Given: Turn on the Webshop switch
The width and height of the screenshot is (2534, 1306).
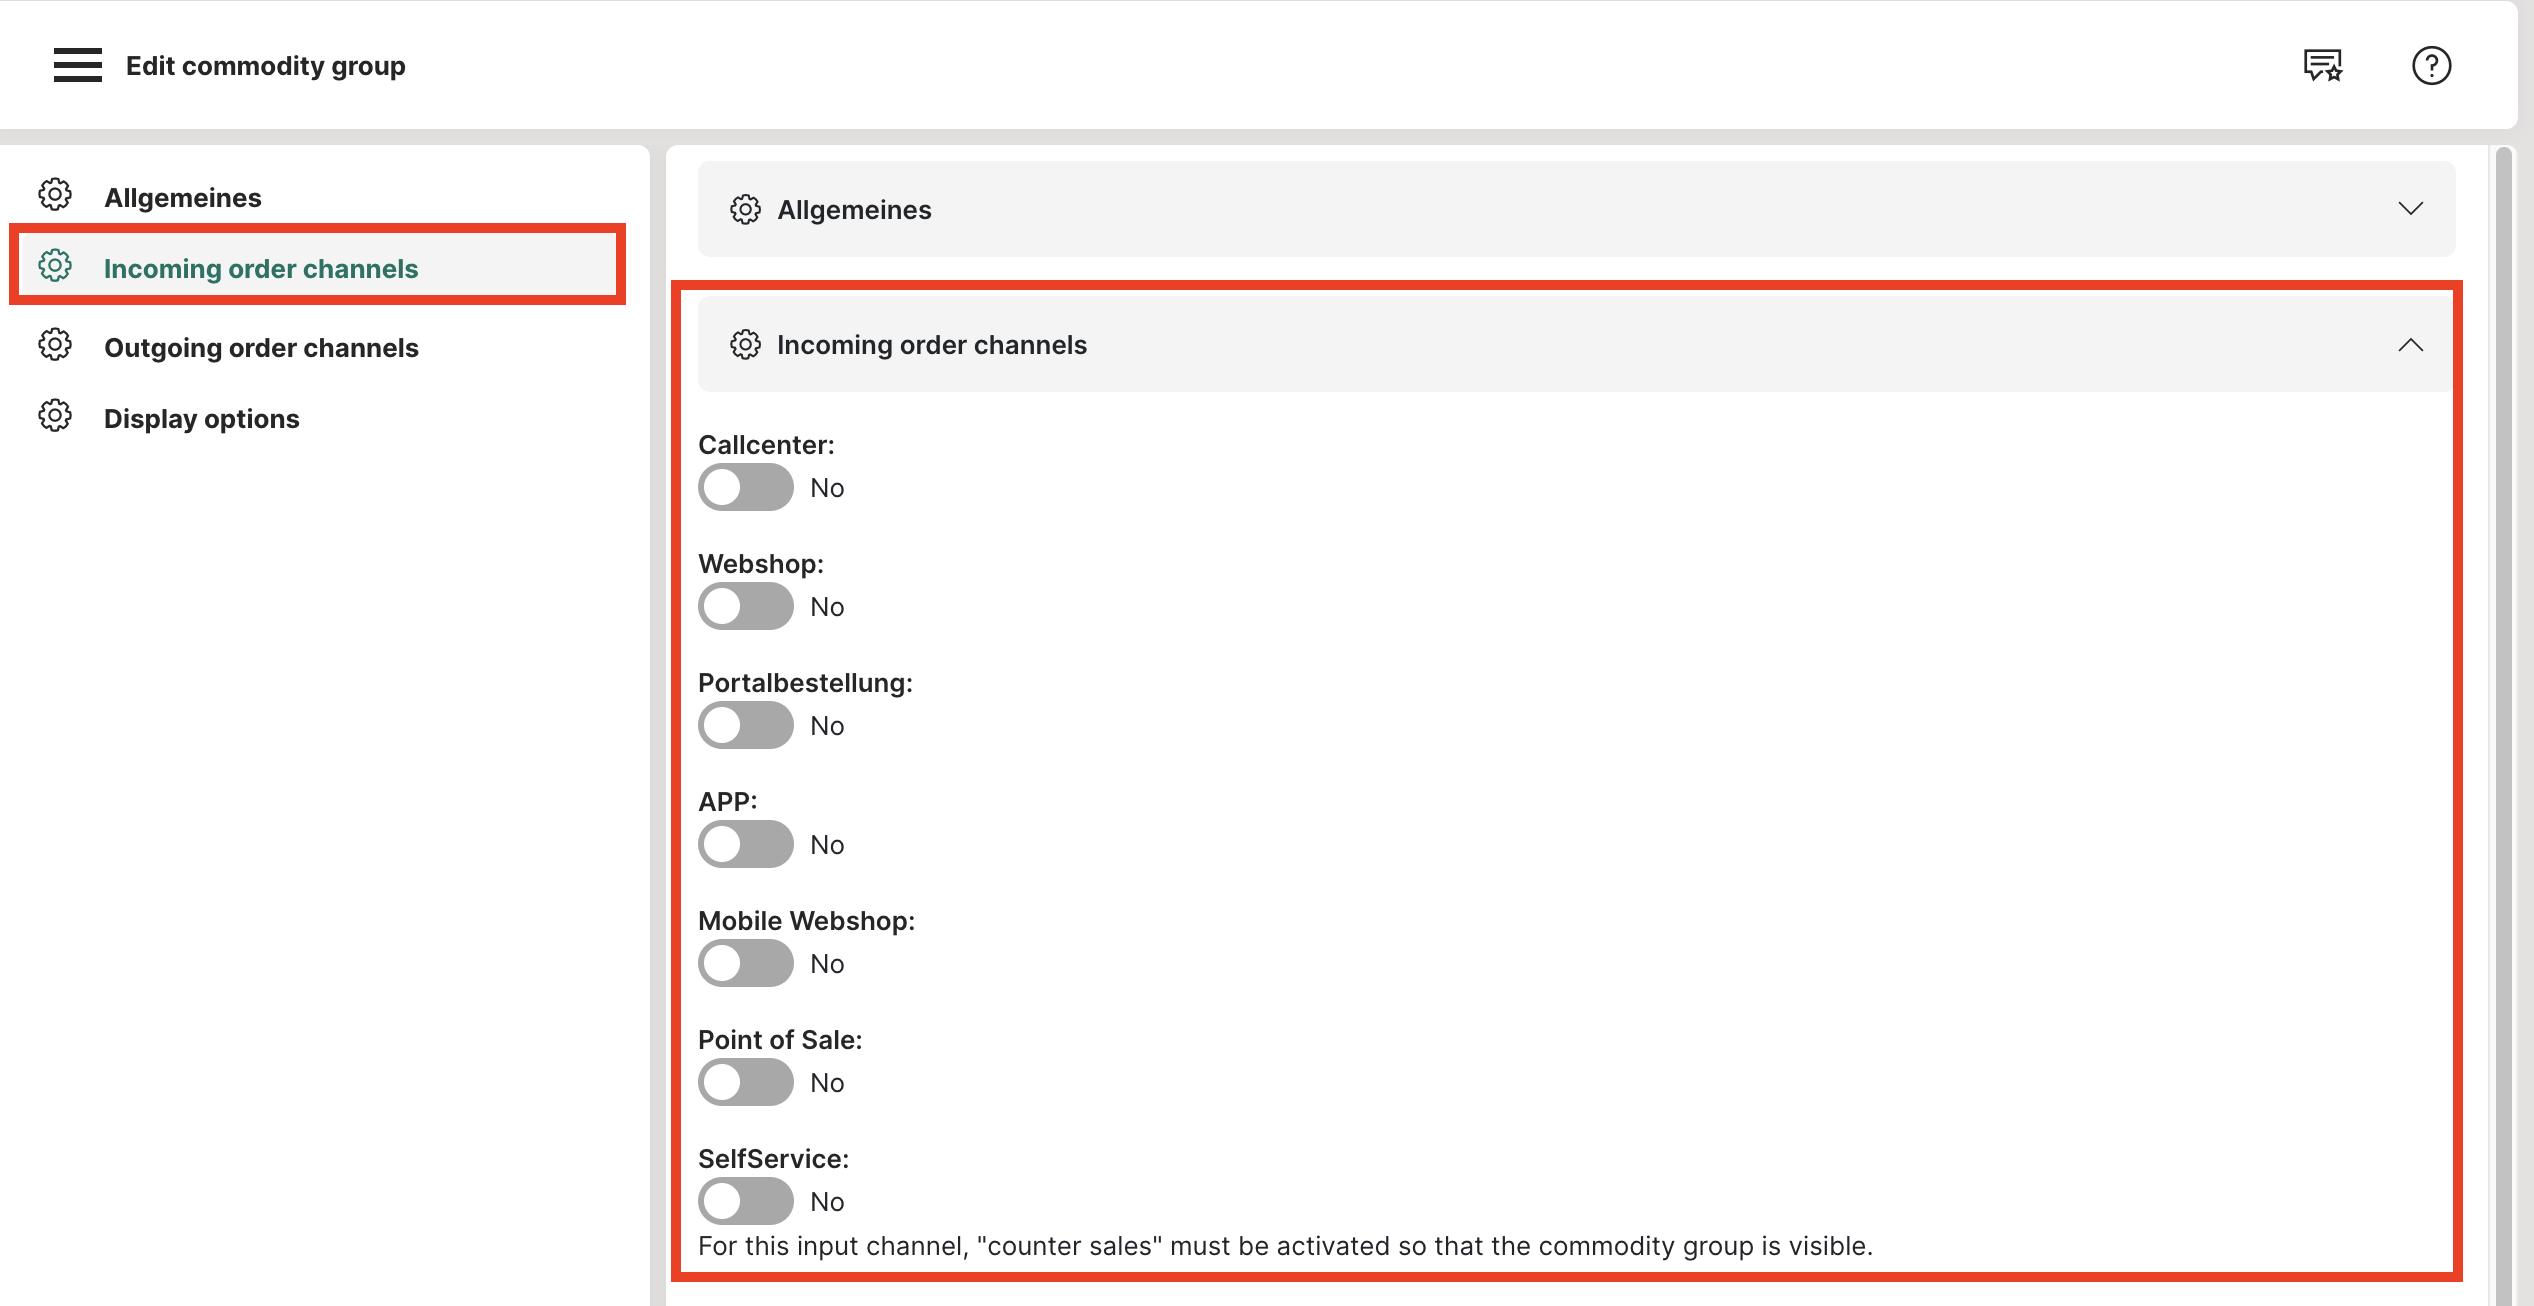Looking at the screenshot, I should pyautogui.click(x=745, y=606).
